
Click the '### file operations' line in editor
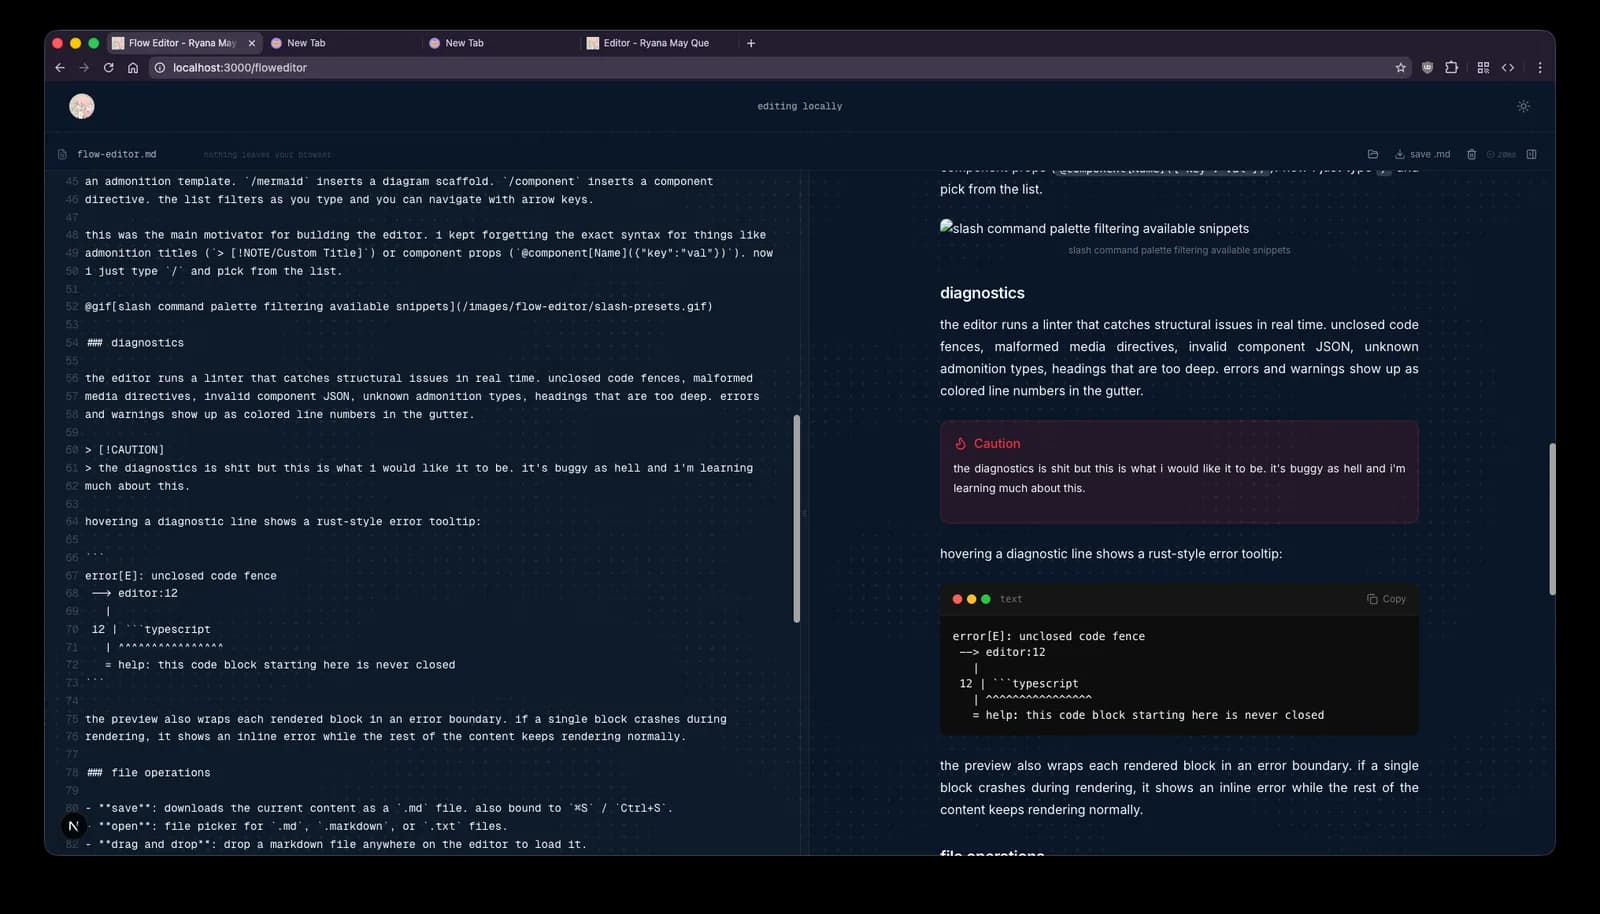click(148, 773)
